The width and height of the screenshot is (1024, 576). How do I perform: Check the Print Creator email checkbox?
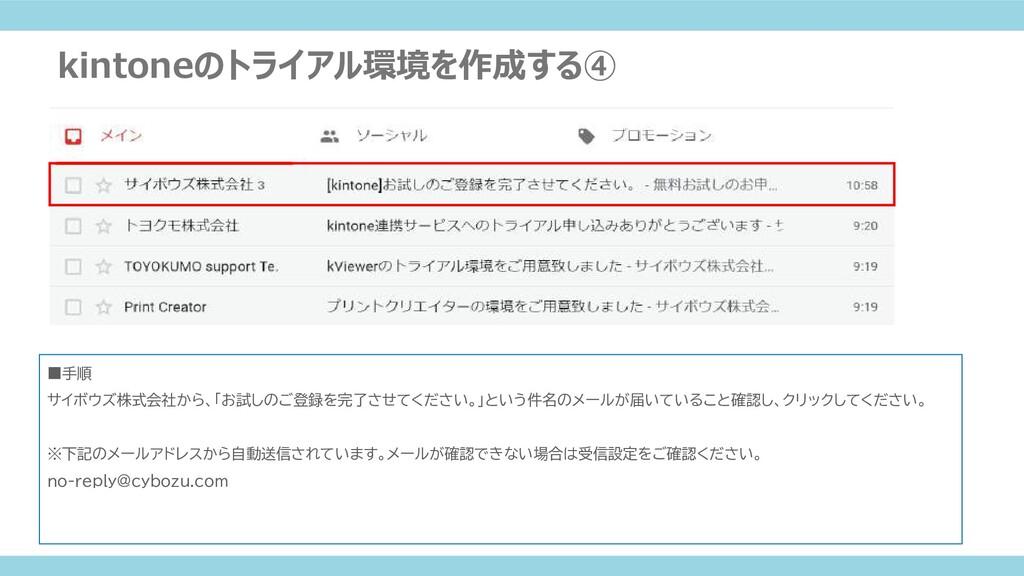(73, 307)
